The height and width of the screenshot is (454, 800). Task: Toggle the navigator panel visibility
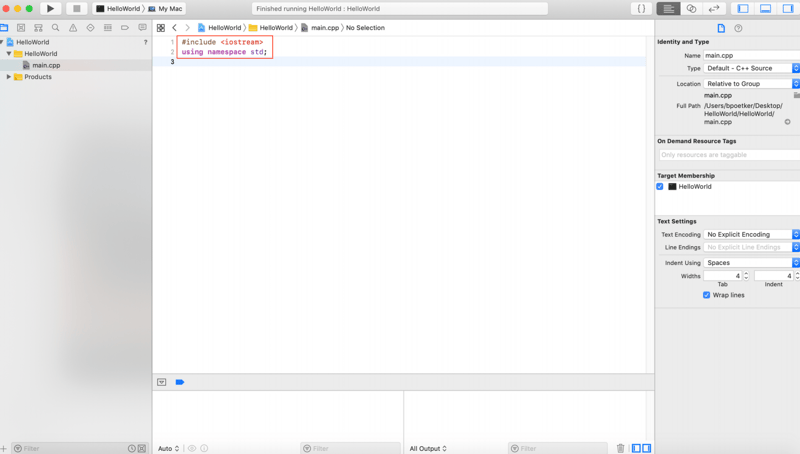(743, 9)
